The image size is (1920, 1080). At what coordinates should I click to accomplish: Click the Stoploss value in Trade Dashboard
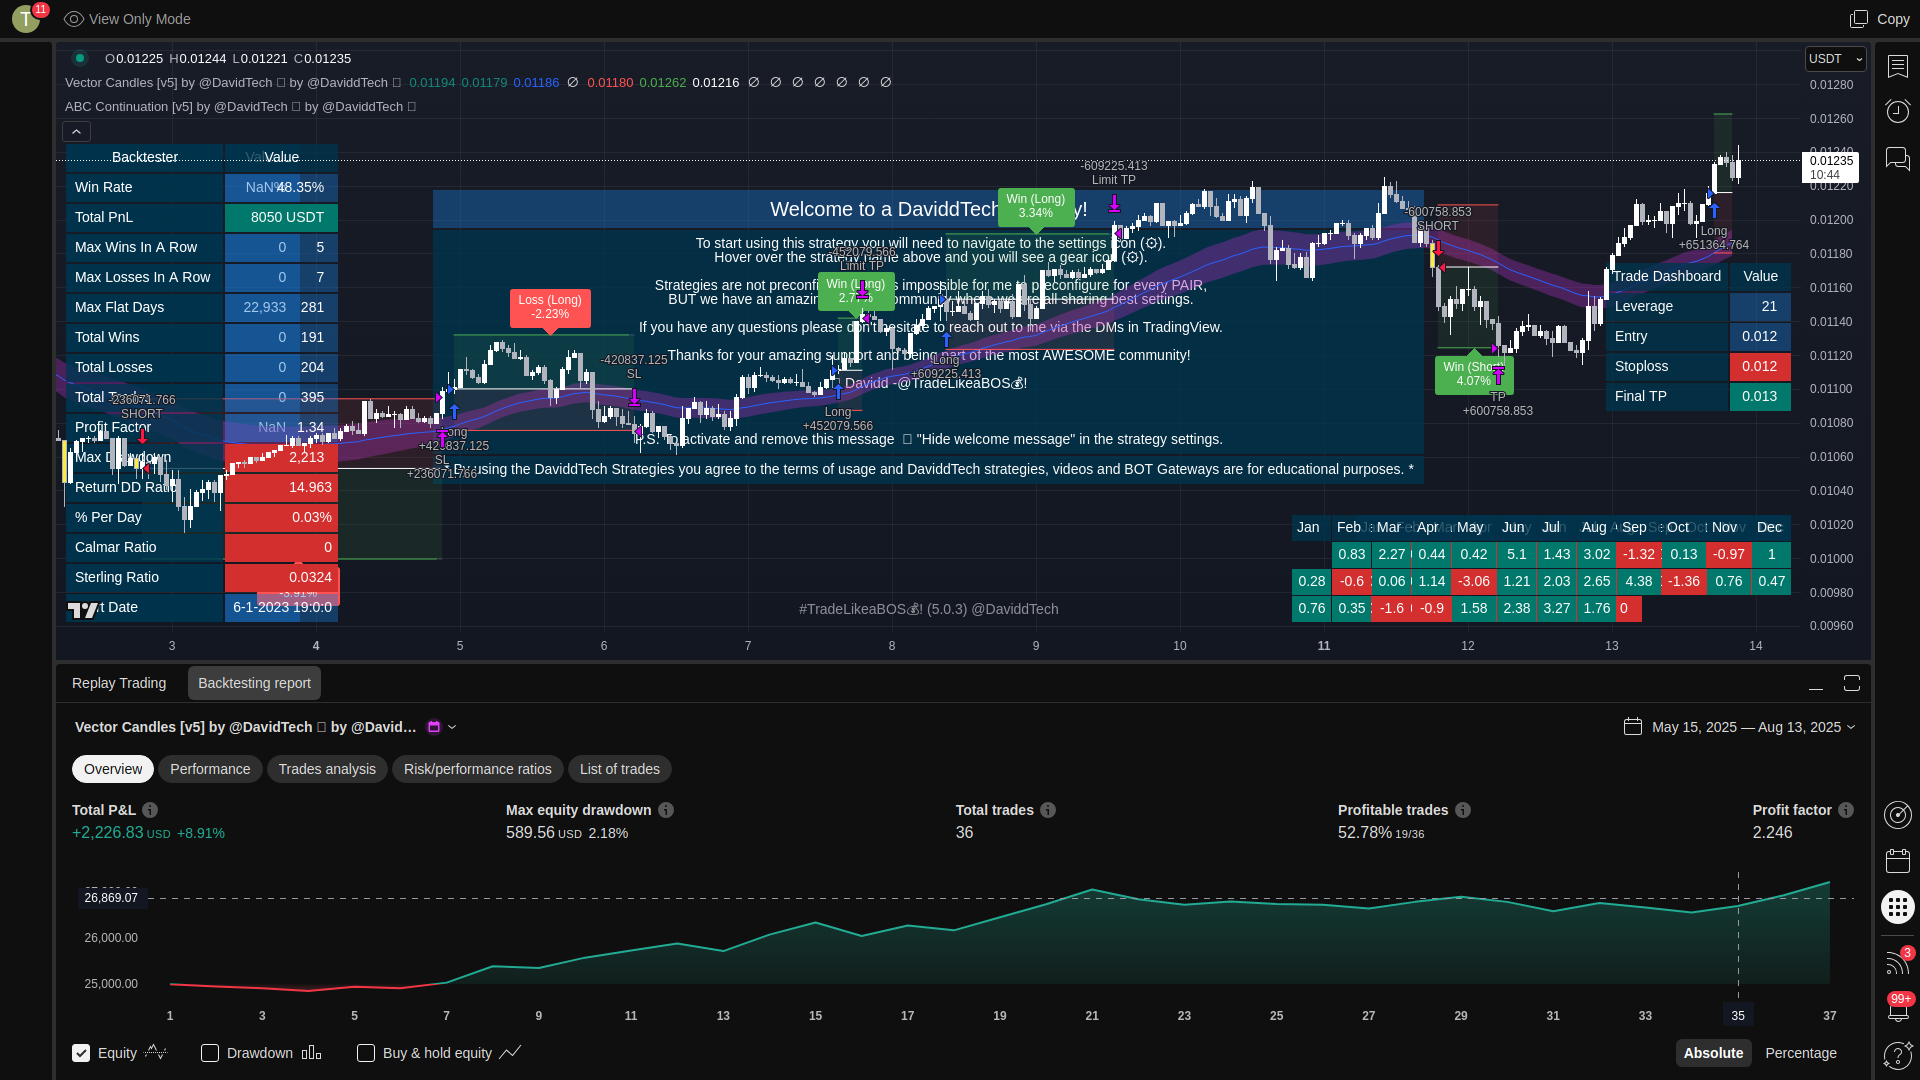[1760, 367]
